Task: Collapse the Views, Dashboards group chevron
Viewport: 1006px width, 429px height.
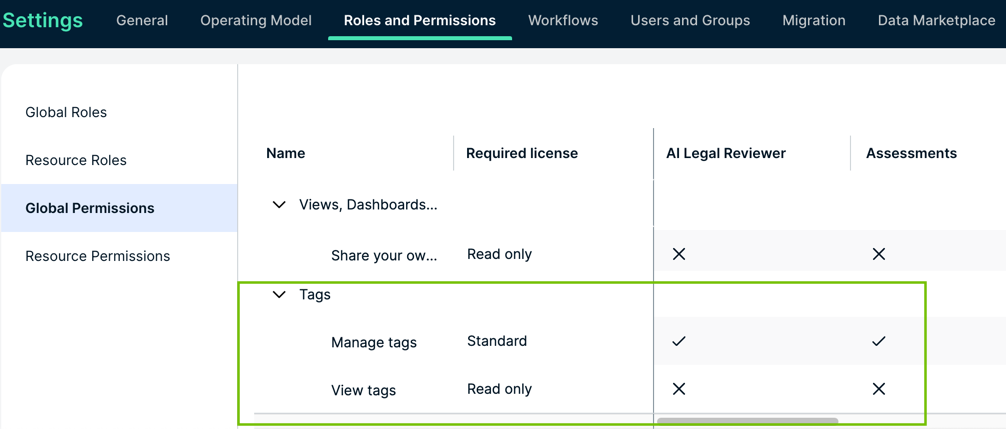Action: (279, 205)
